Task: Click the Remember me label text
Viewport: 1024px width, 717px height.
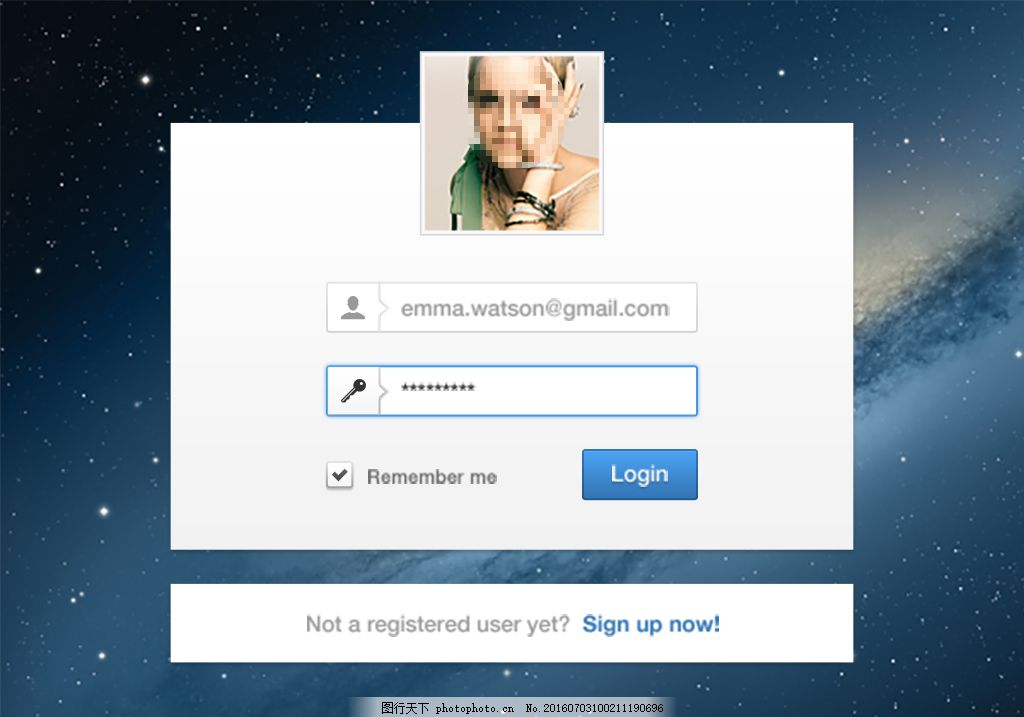Action: [x=432, y=477]
